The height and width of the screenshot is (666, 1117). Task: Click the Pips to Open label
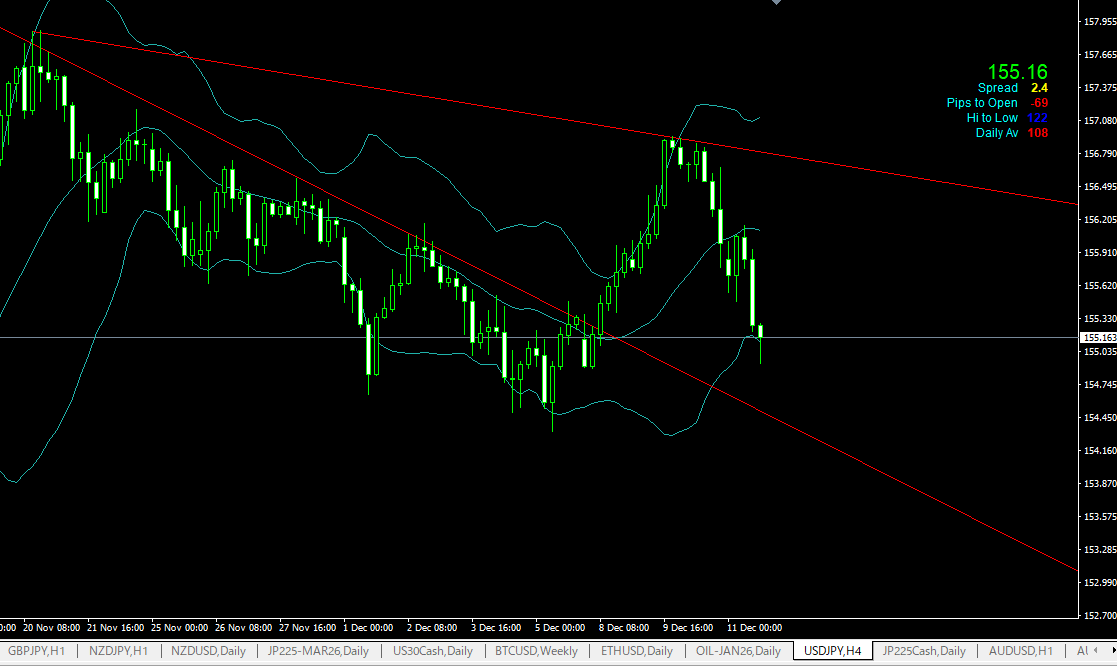pos(982,103)
